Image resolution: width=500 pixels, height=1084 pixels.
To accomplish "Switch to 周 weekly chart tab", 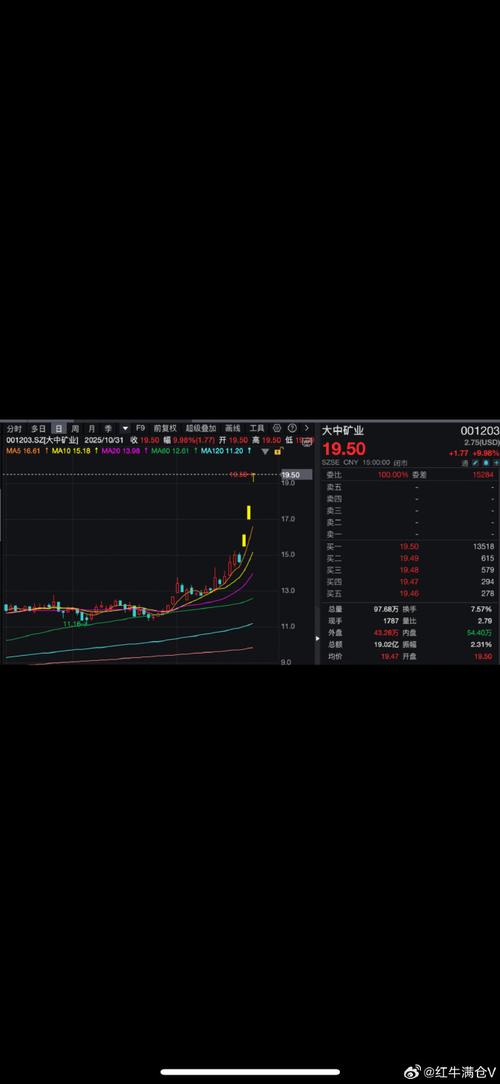I will point(75,429).
